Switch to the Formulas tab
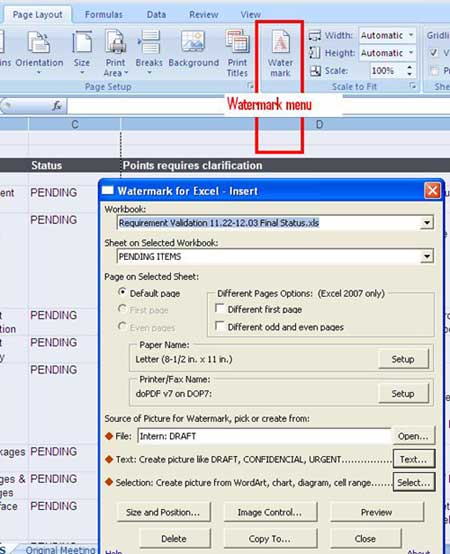 pyautogui.click(x=104, y=14)
